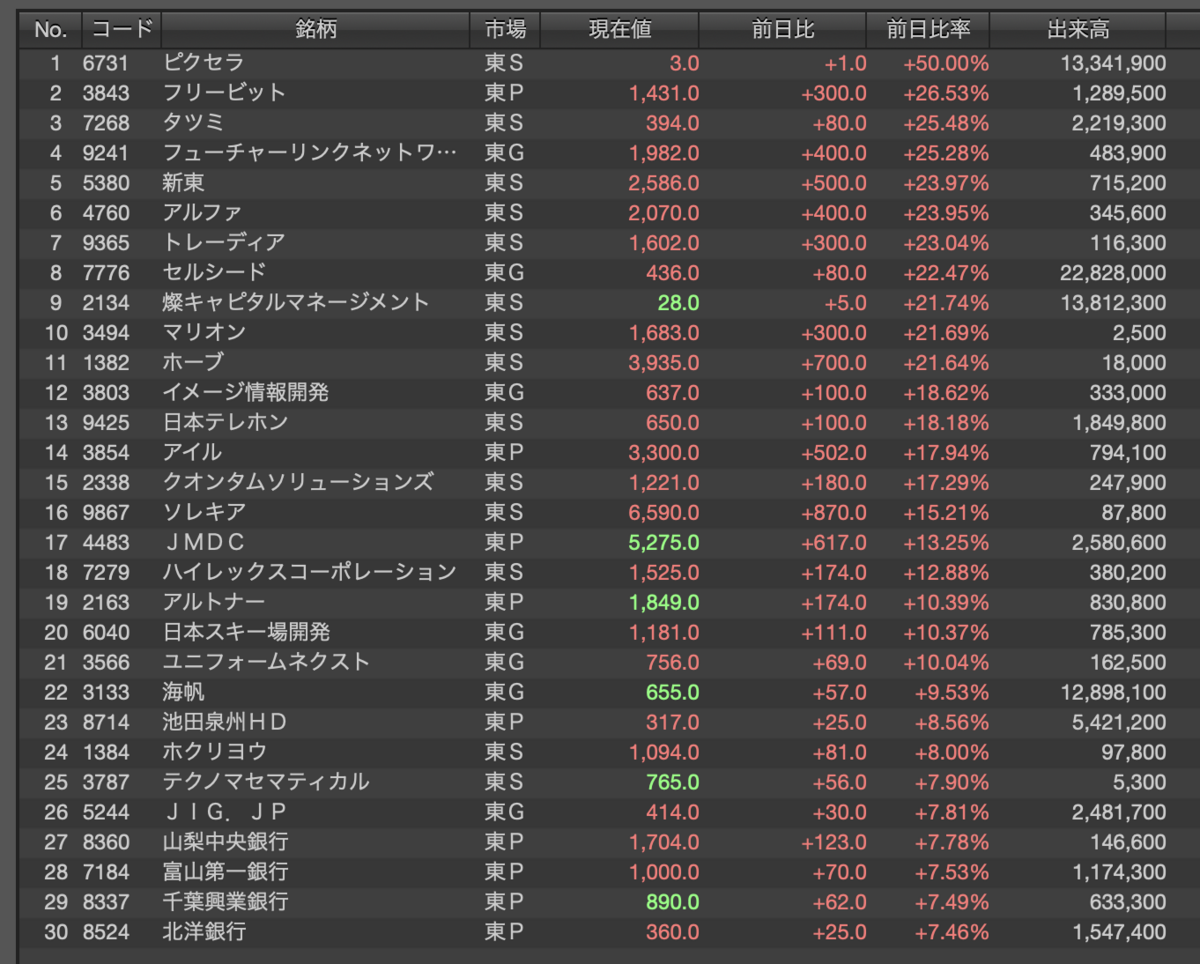Select the ソレキア stock name
Viewport: 1200px width, 964px height.
coord(204,512)
